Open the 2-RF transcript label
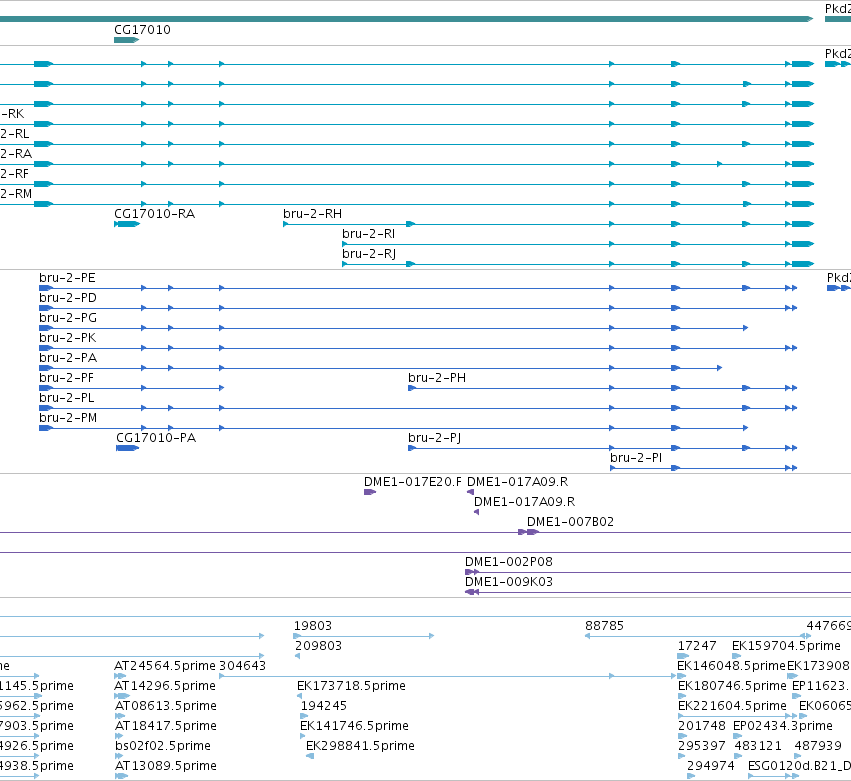 tap(15, 174)
